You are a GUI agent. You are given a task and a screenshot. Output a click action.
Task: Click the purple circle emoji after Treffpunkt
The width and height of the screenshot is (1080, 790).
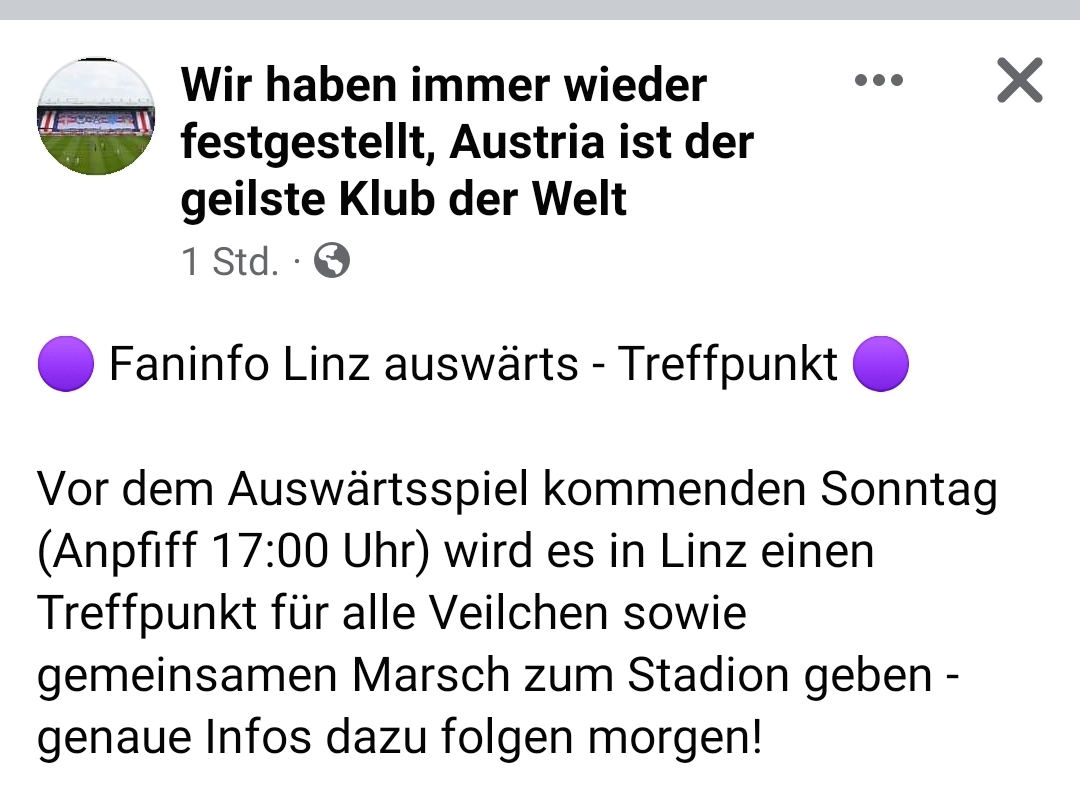(x=881, y=364)
